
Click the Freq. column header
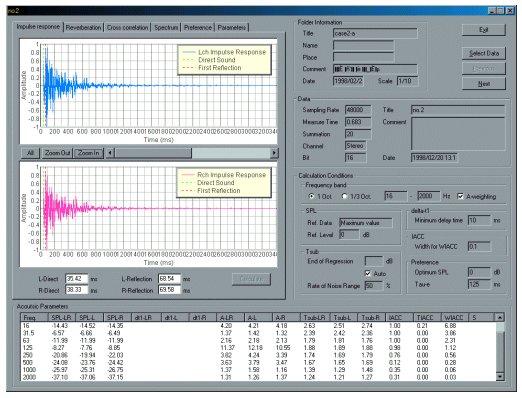34,317
